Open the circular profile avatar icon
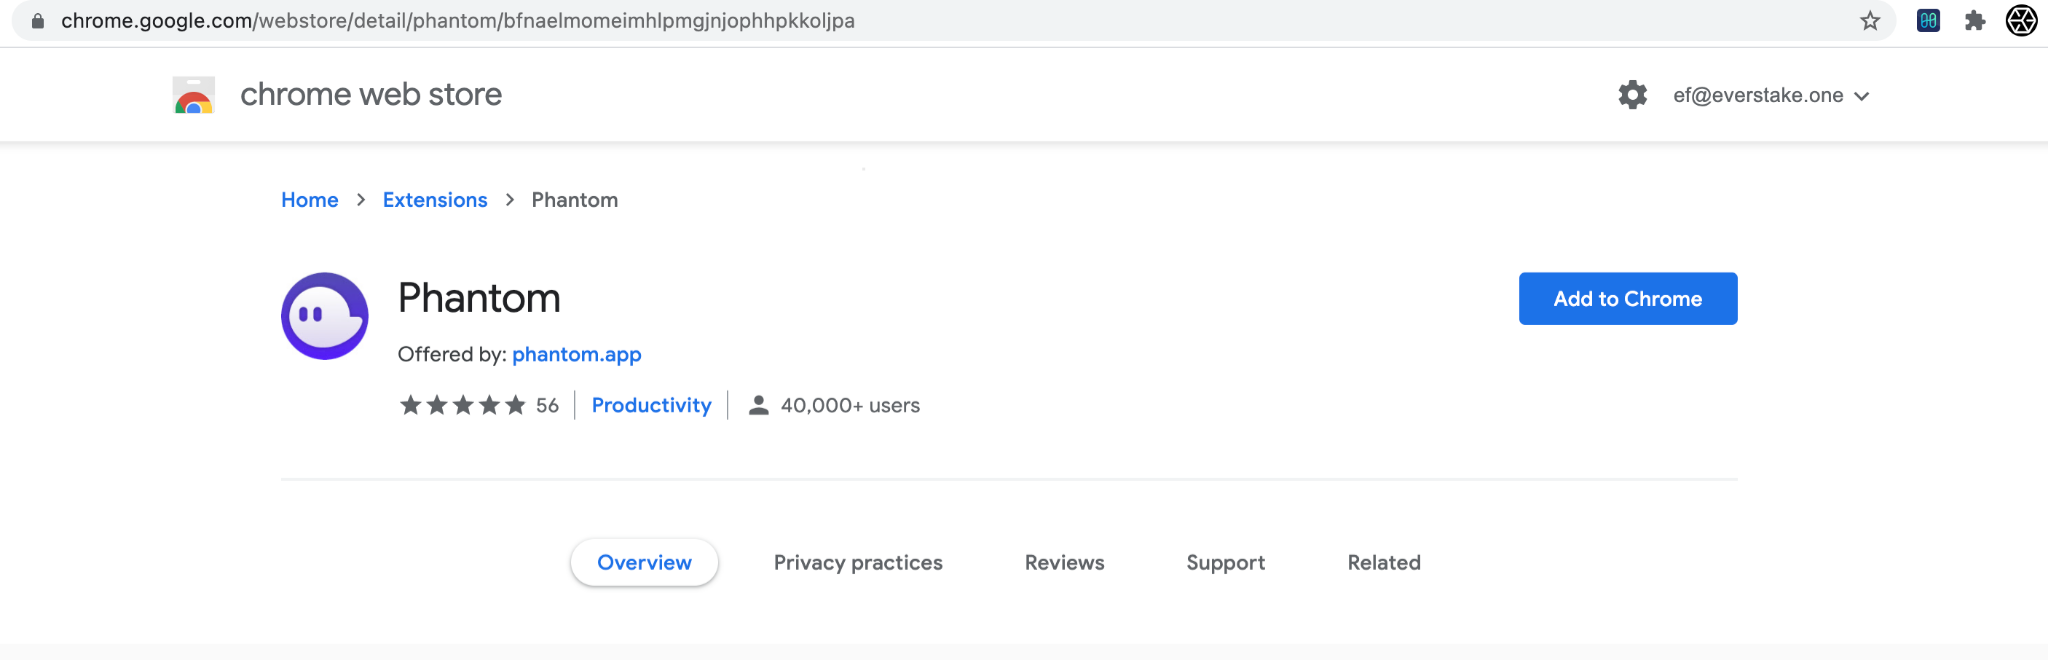The image size is (2048, 660). click(2022, 21)
